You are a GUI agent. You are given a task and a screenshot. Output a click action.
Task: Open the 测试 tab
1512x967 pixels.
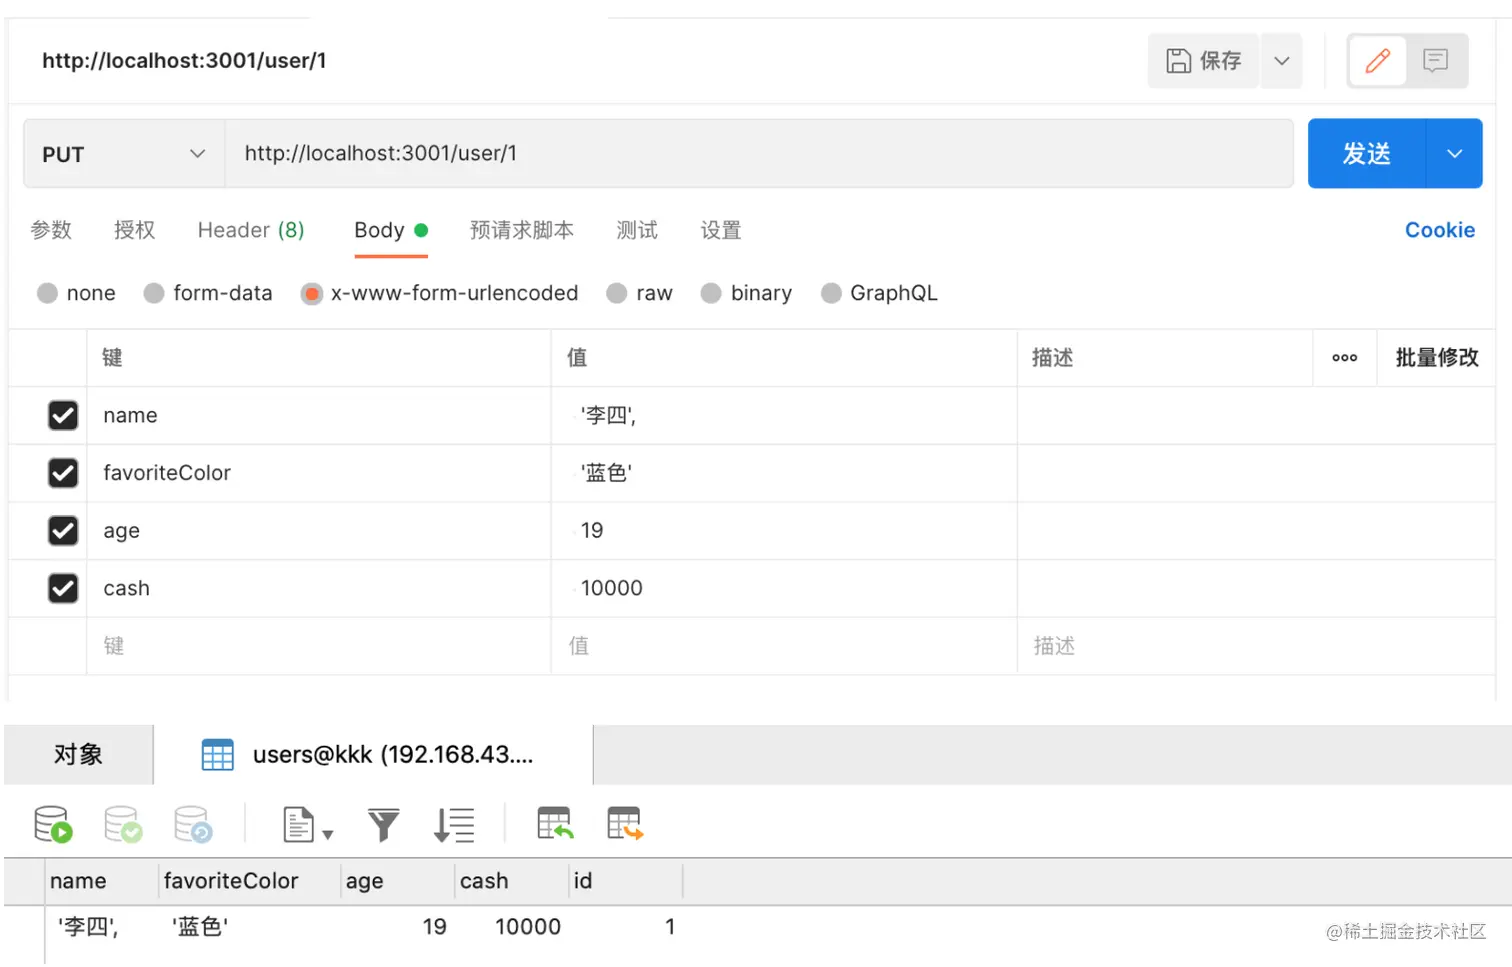(637, 230)
